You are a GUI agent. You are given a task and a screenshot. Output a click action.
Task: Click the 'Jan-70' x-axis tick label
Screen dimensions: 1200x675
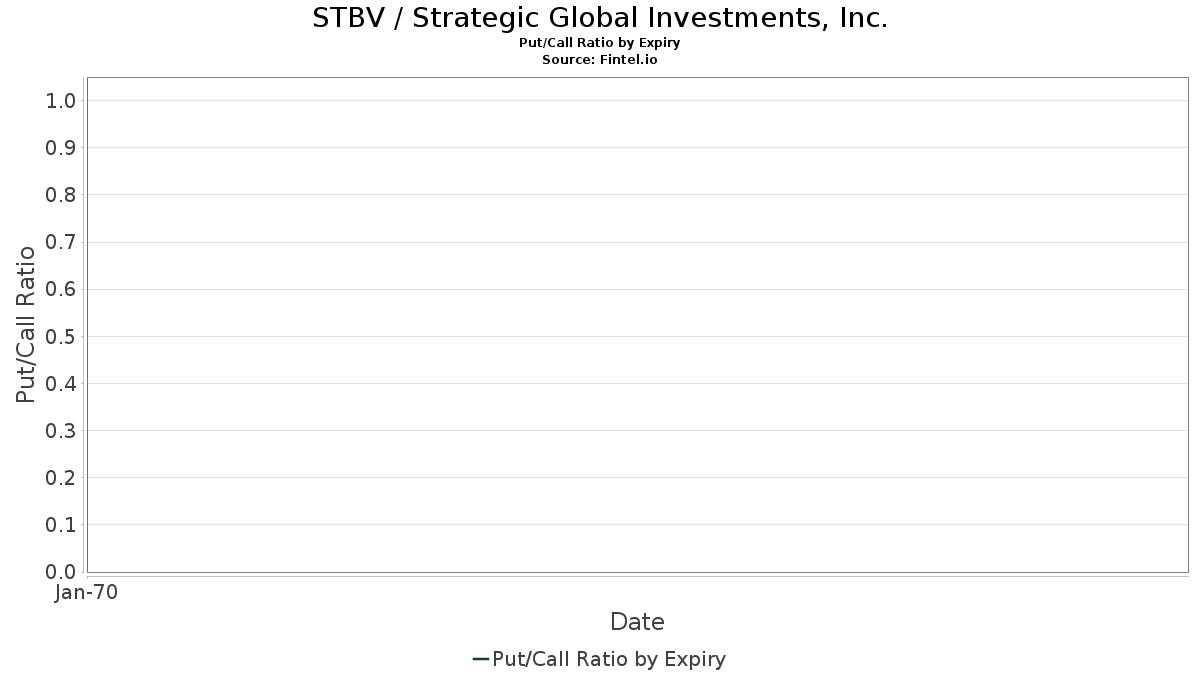(x=87, y=592)
